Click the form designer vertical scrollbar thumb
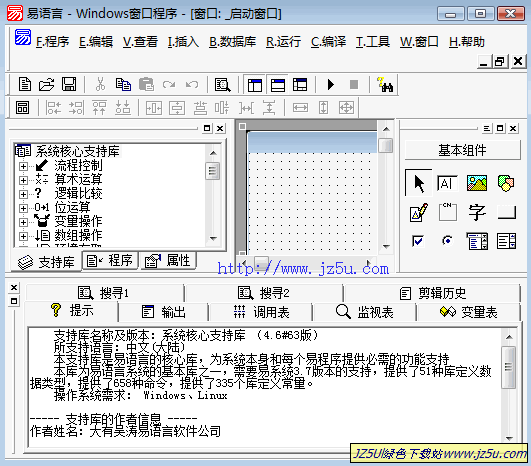 (x=386, y=146)
